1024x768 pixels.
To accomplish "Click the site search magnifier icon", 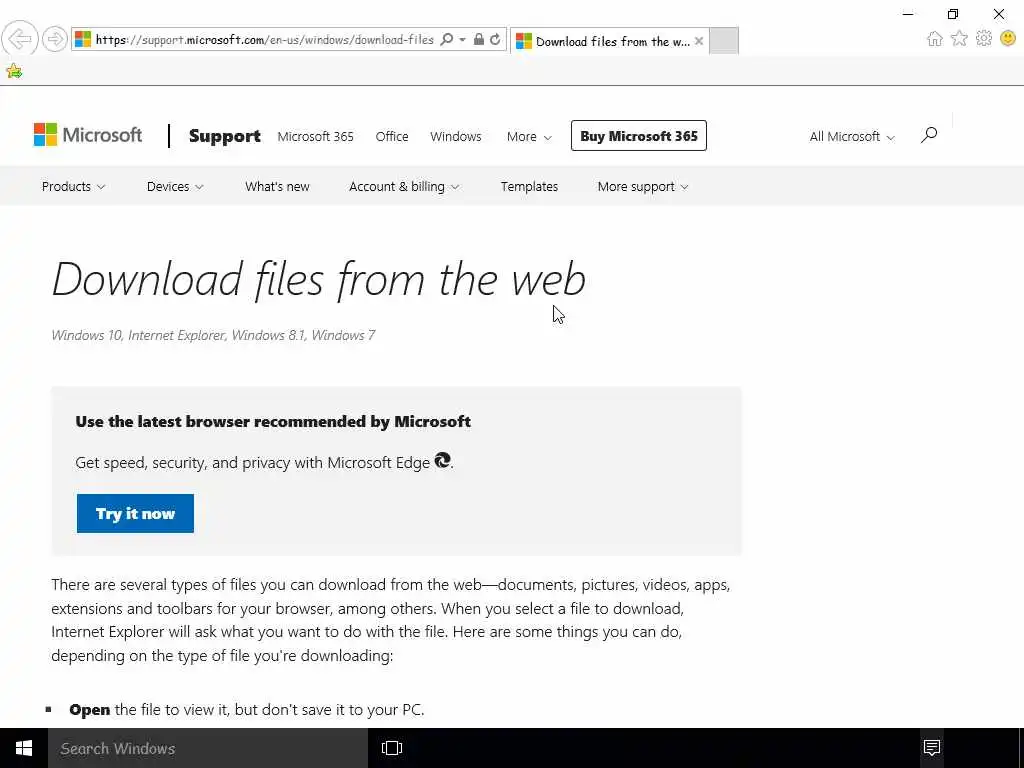I will tap(929, 135).
